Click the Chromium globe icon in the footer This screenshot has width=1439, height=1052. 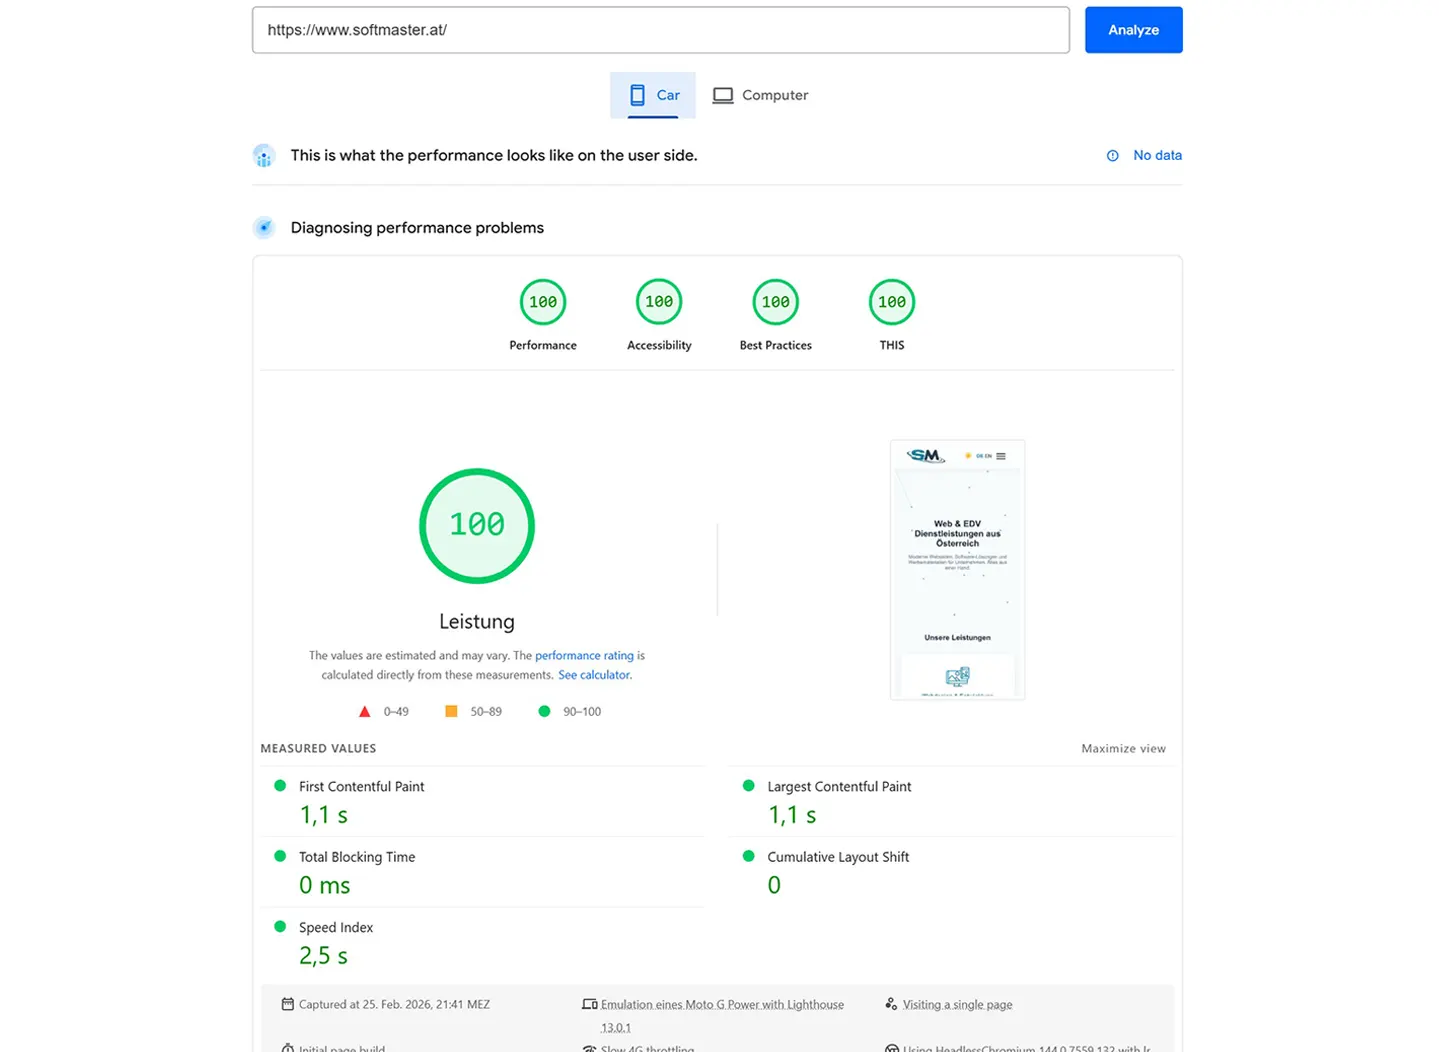(x=891, y=1048)
